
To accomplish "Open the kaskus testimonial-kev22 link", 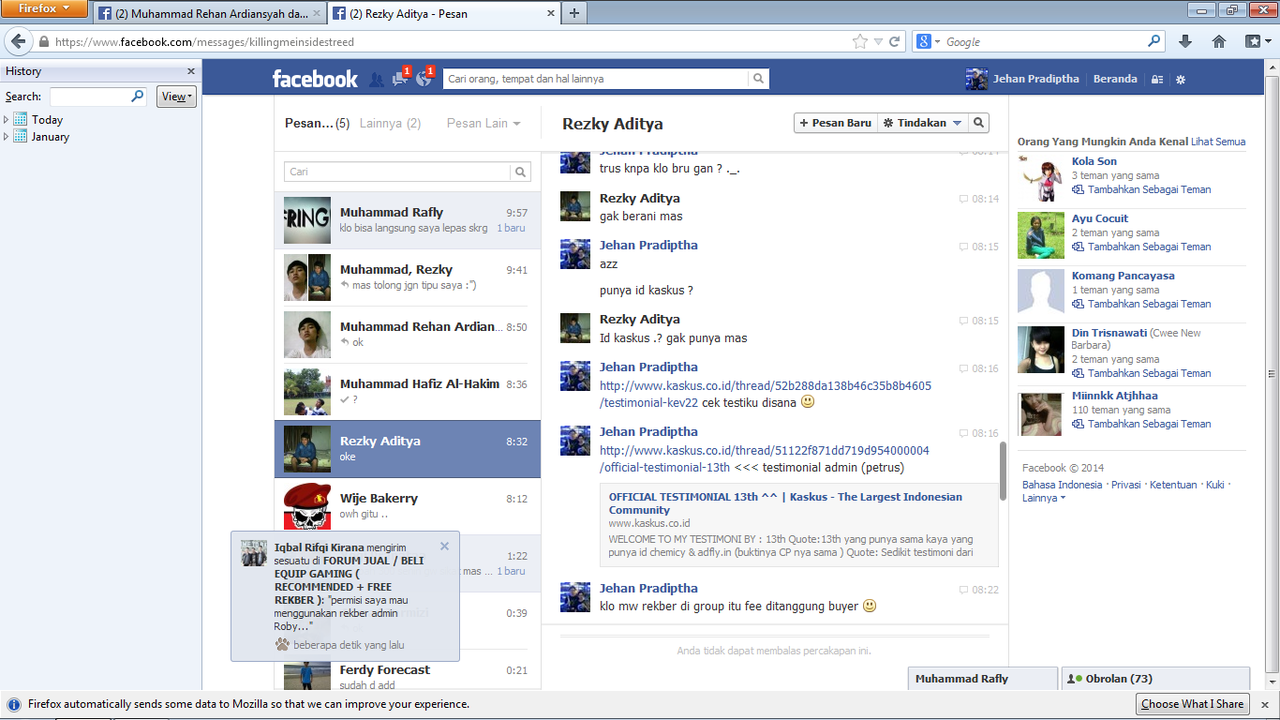I will point(765,394).
